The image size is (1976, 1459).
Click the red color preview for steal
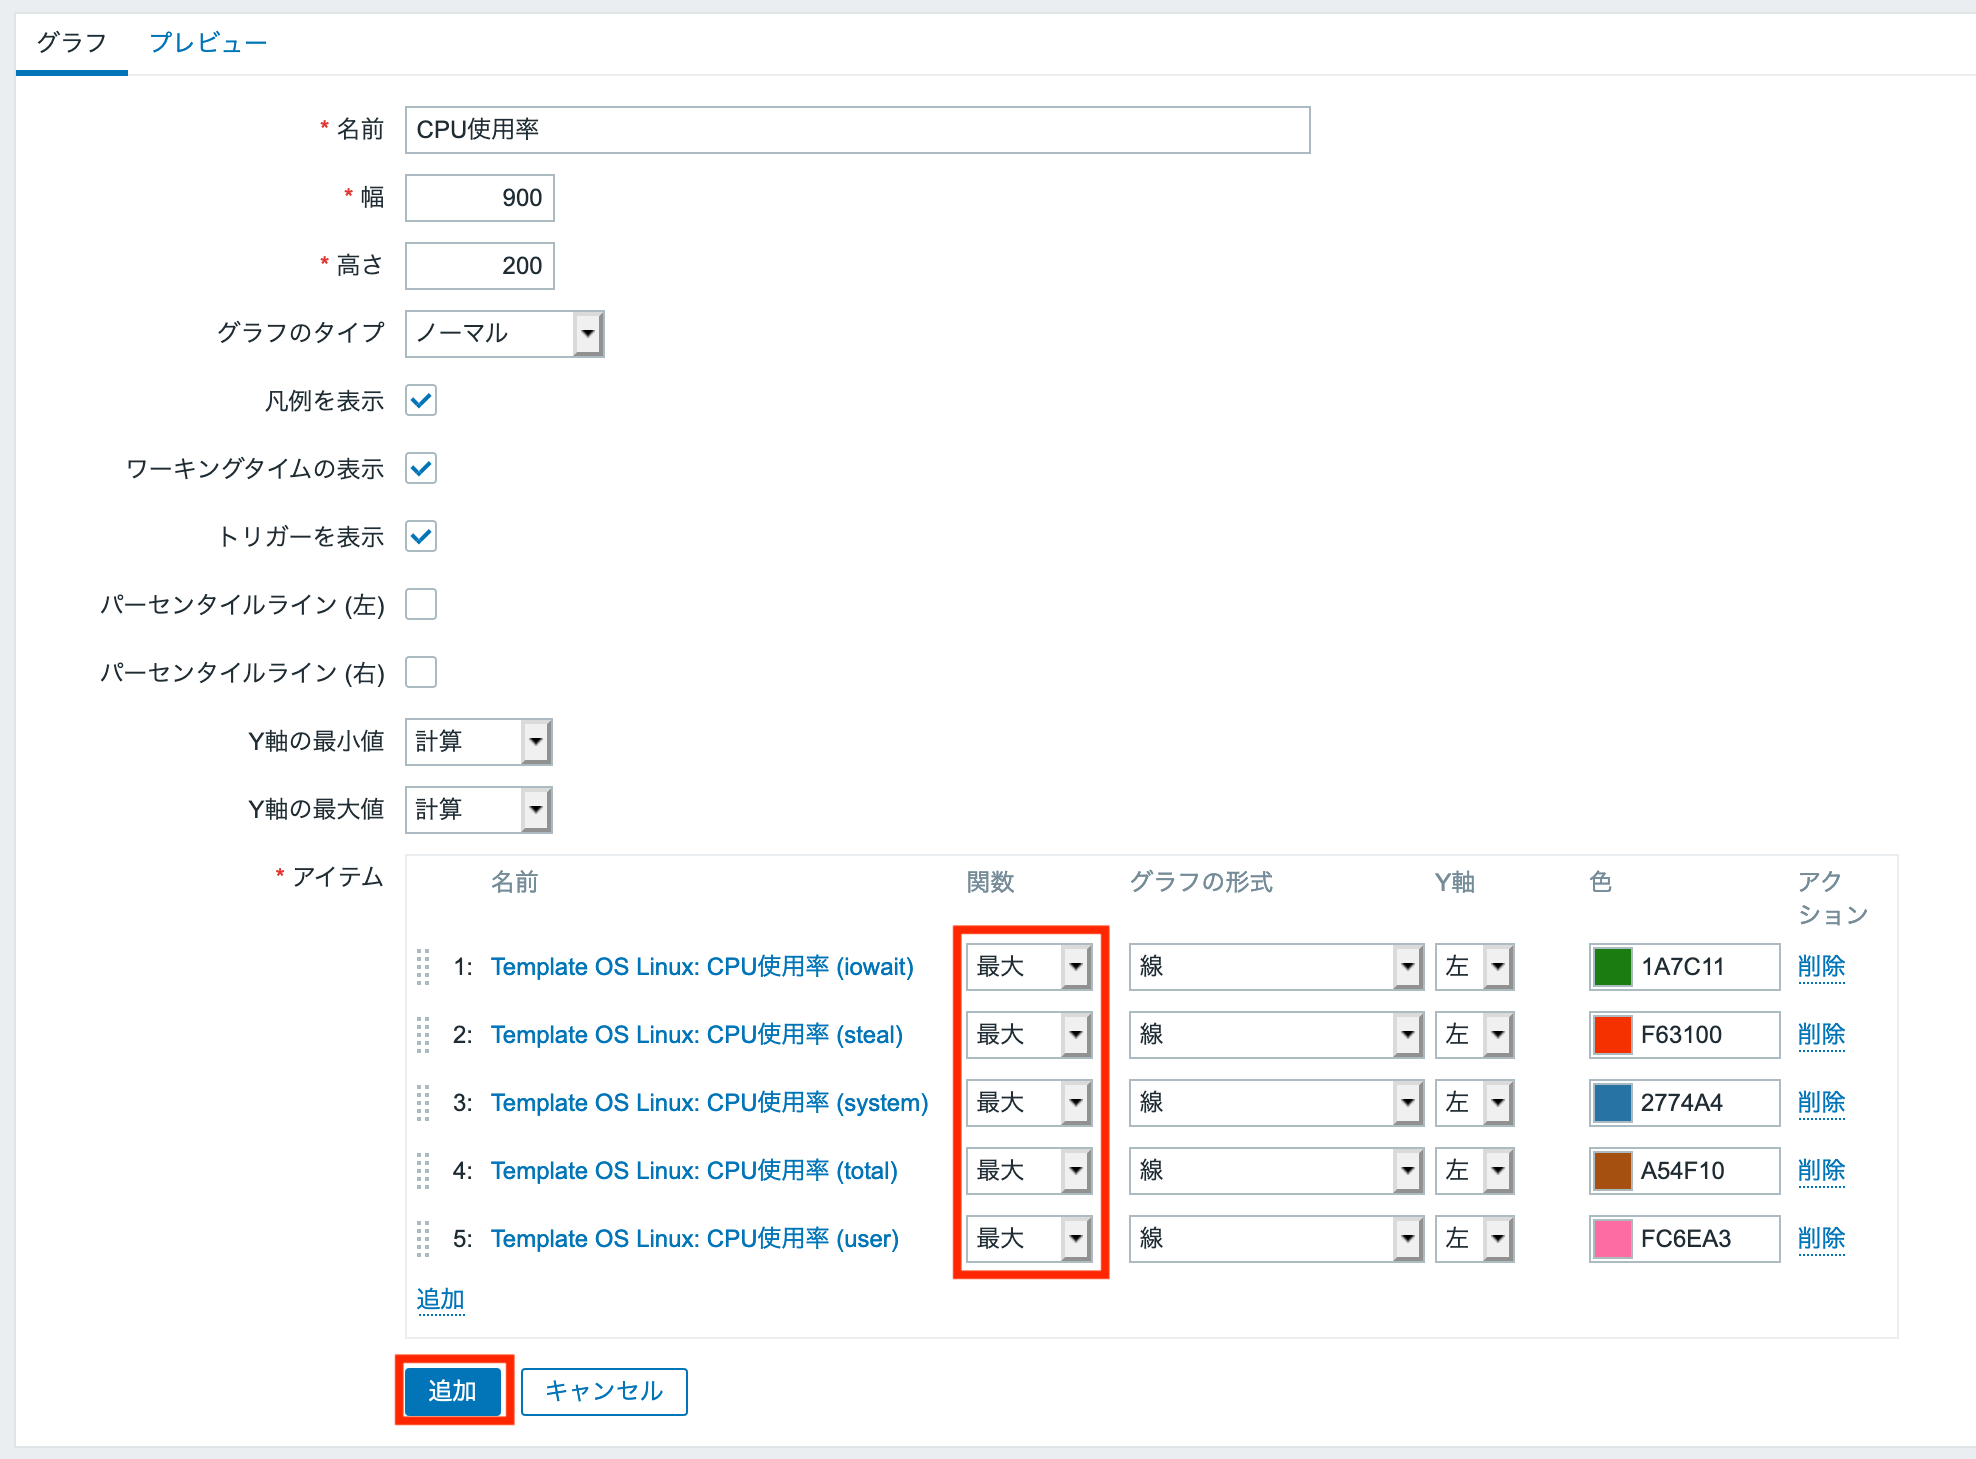point(1612,1034)
